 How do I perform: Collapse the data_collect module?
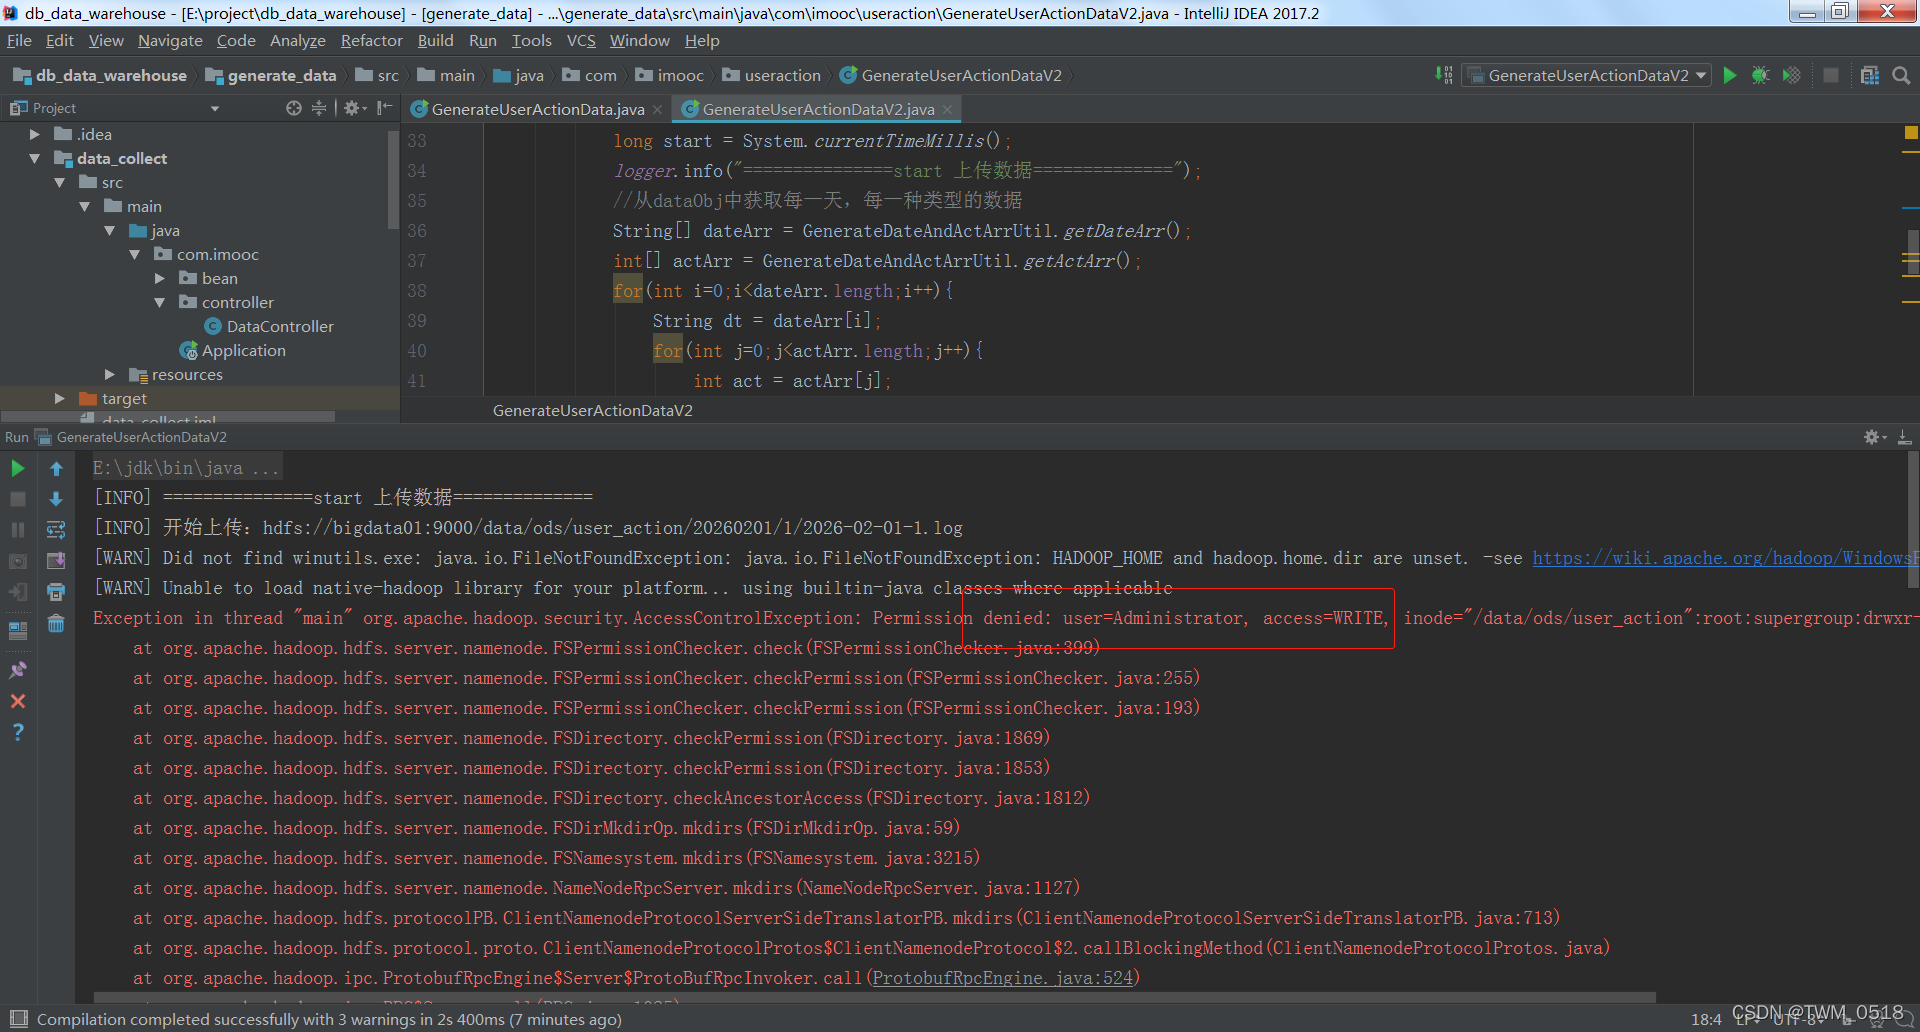(35, 158)
